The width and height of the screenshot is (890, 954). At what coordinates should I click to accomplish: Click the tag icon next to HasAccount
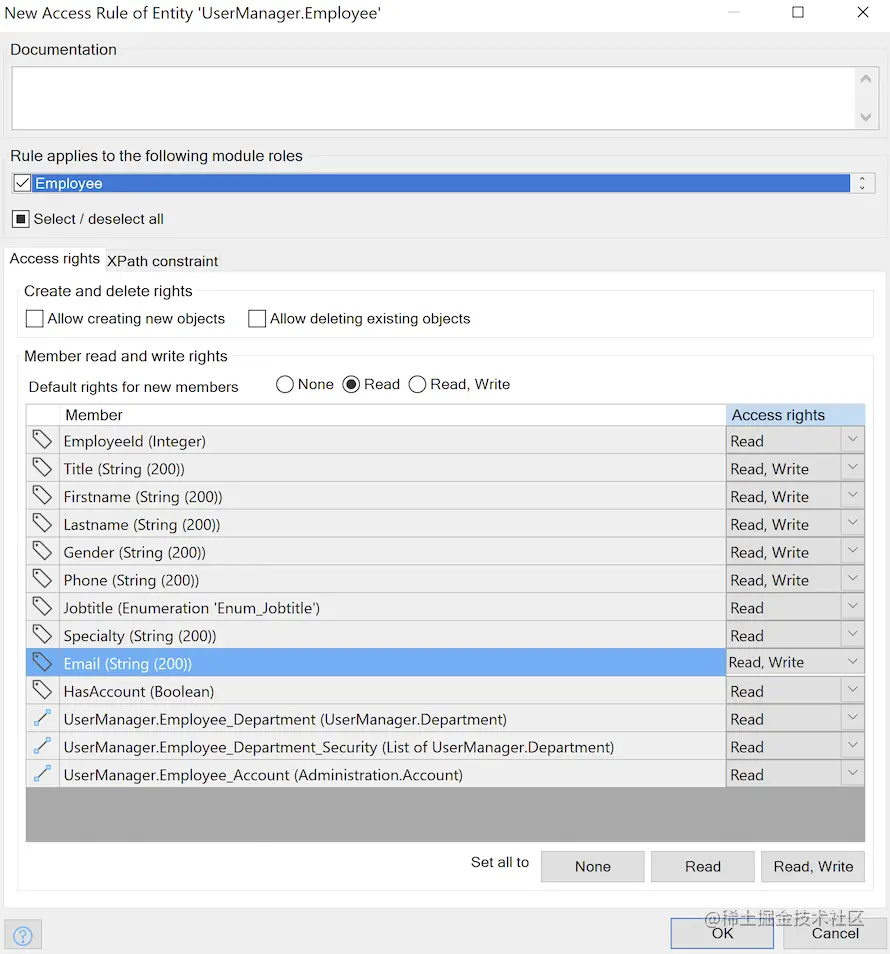coord(42,691)
